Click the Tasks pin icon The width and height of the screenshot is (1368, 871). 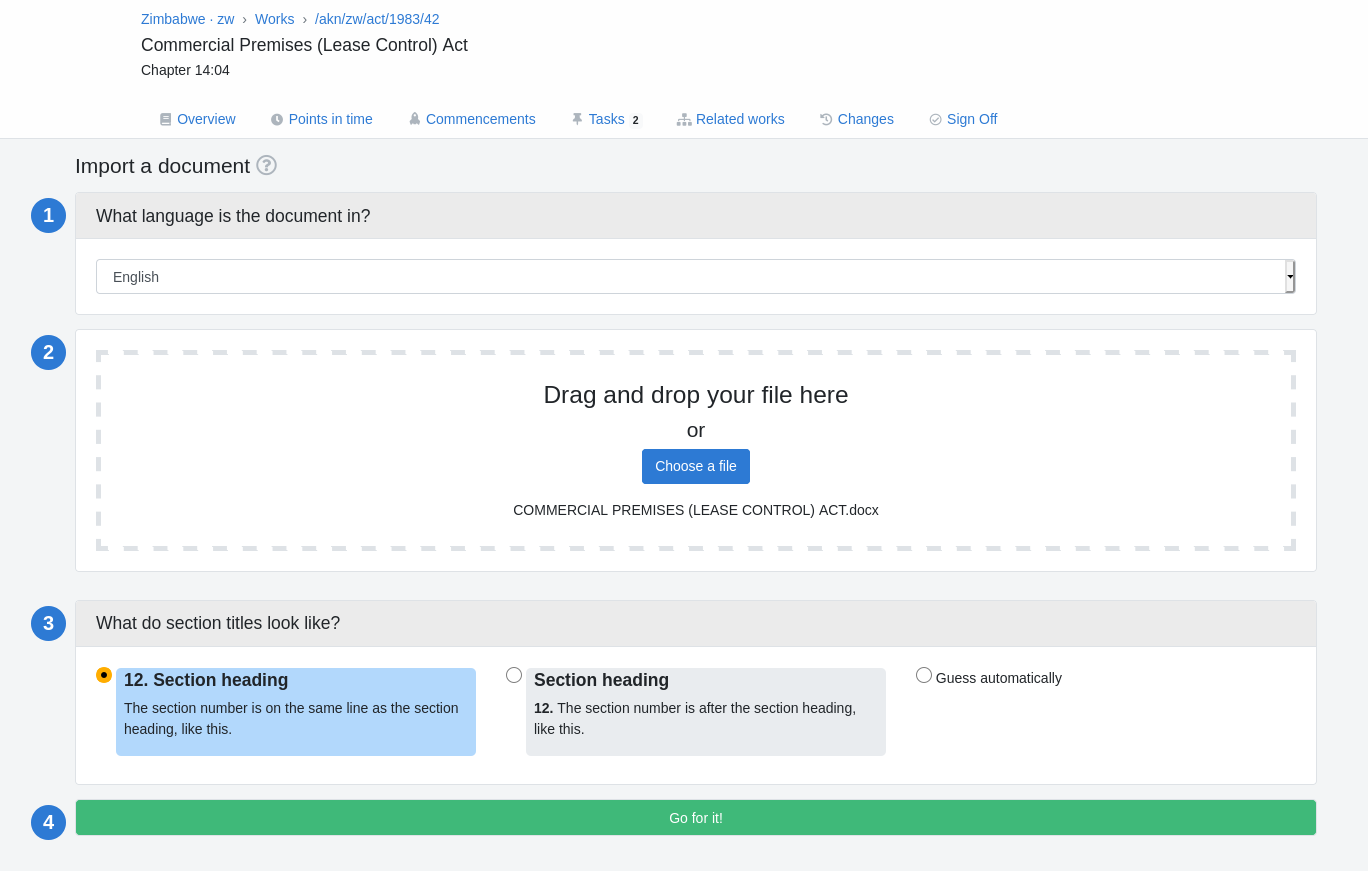click(577, 119)
